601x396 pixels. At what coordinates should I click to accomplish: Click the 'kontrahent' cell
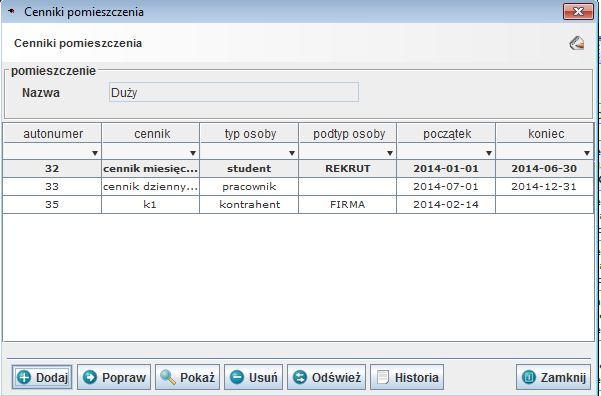[250, 205]
